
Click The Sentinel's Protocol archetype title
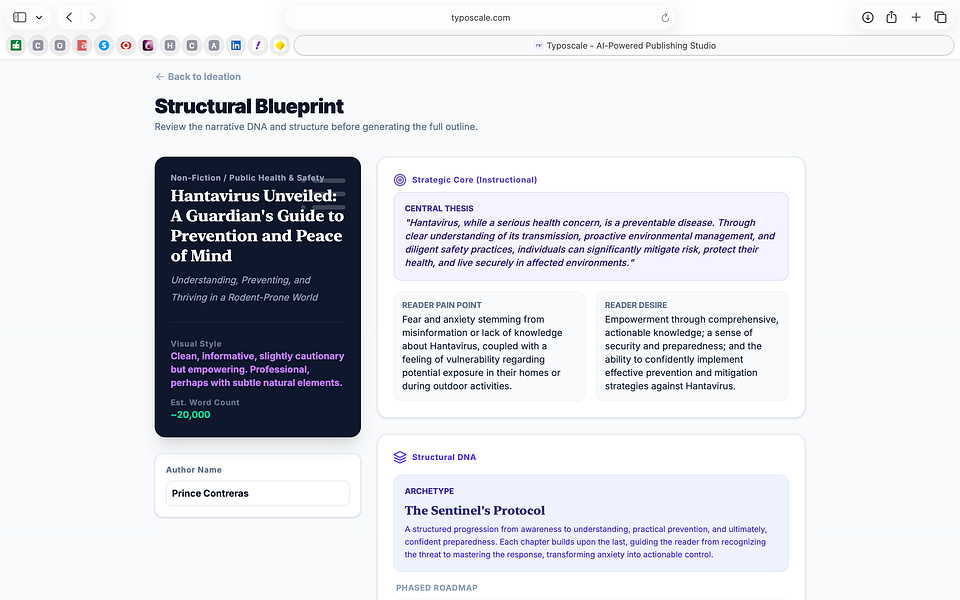(x=474, y=510)
